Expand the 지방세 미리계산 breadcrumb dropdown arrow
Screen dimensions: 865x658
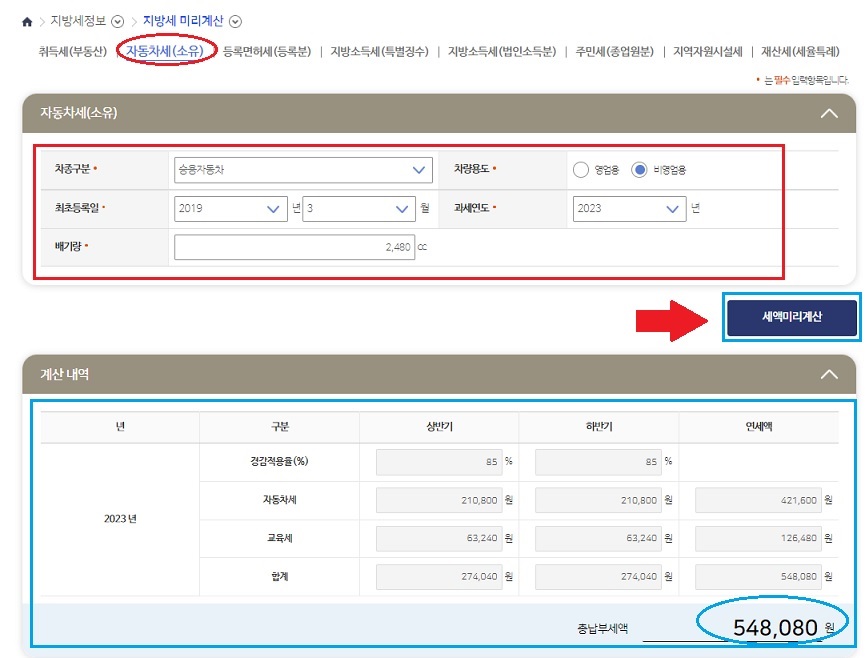(x=236, y=22)
